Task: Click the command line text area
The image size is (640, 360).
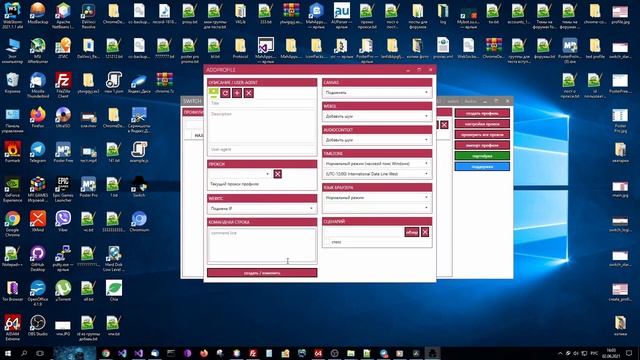Action: coord(262,245)
